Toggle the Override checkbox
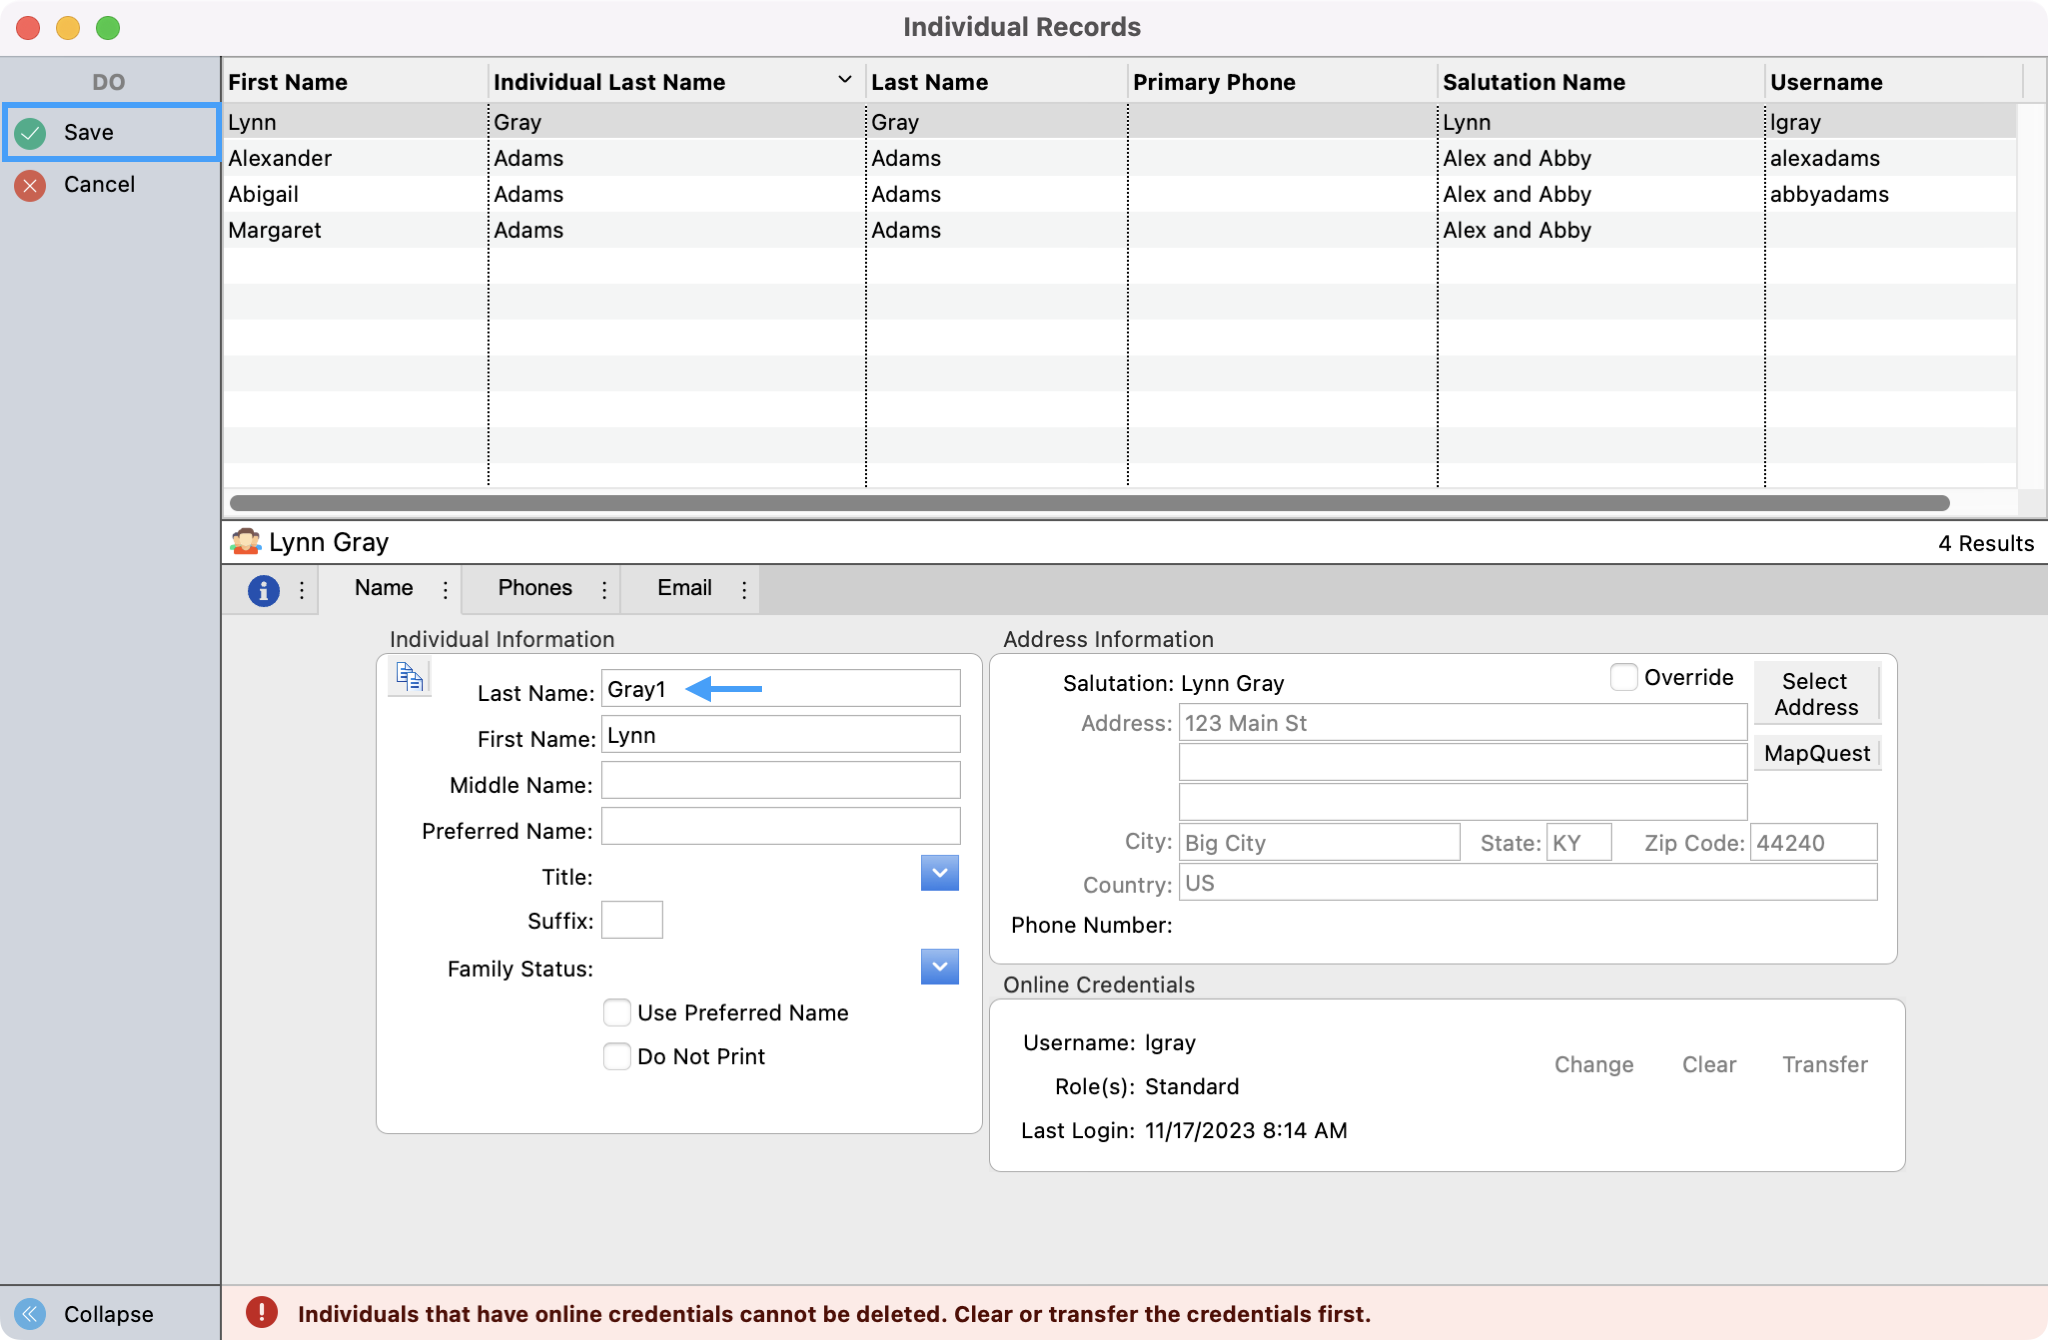The height and width of the screenshot is (1340, 2048). (x=1624, y=678)
